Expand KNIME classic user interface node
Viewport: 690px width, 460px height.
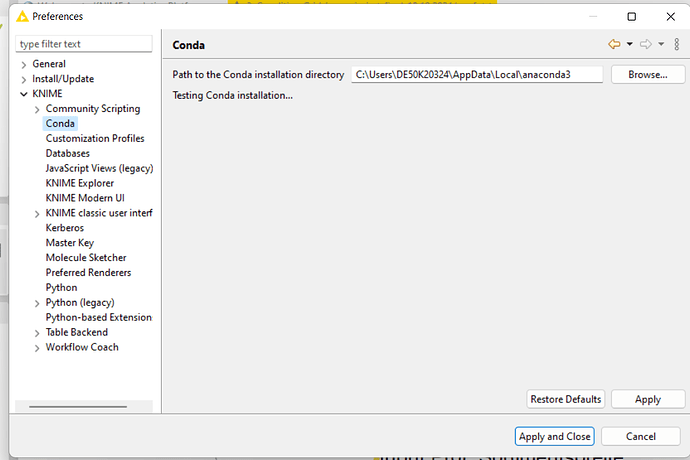(37, 214)
